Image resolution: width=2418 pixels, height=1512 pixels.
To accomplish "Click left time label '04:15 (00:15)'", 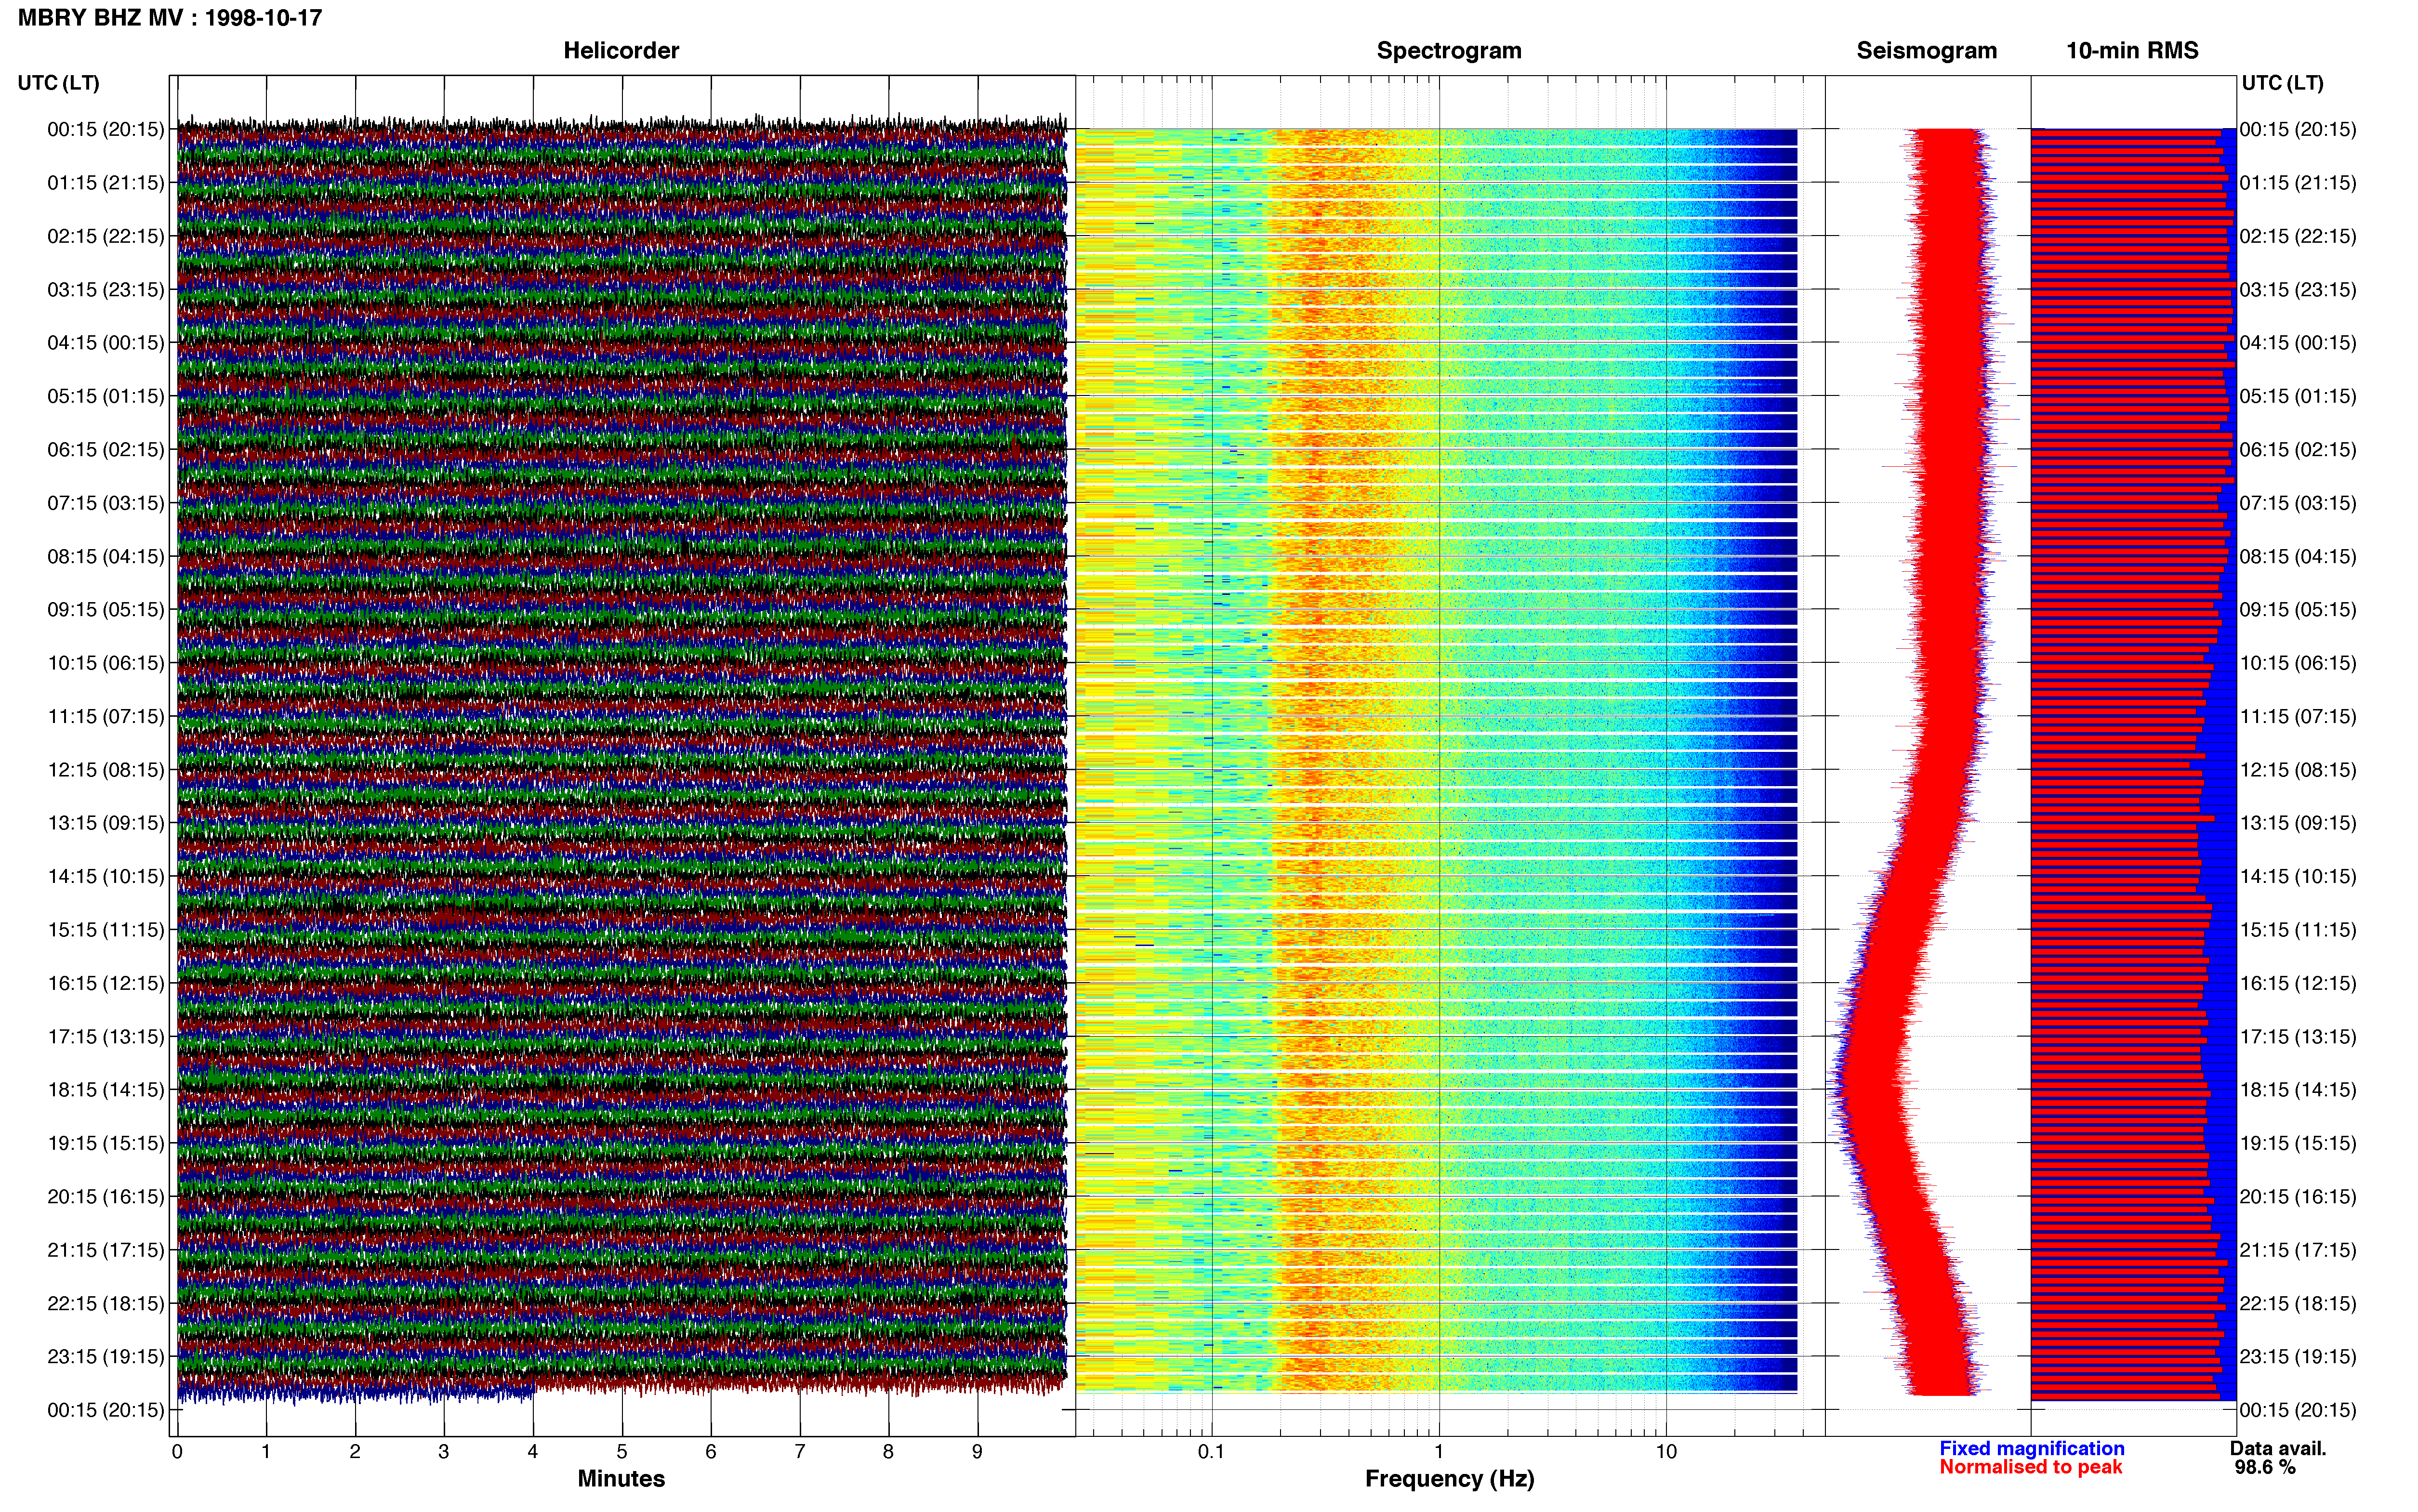I will pos(106,343).
